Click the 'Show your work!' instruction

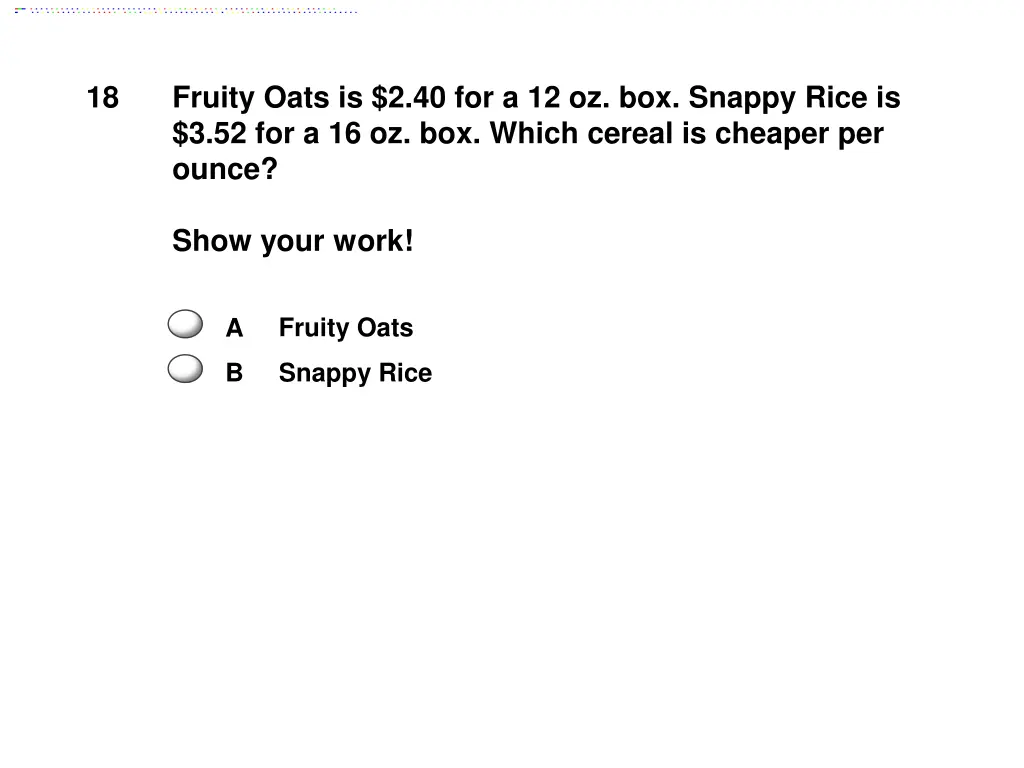293,241
